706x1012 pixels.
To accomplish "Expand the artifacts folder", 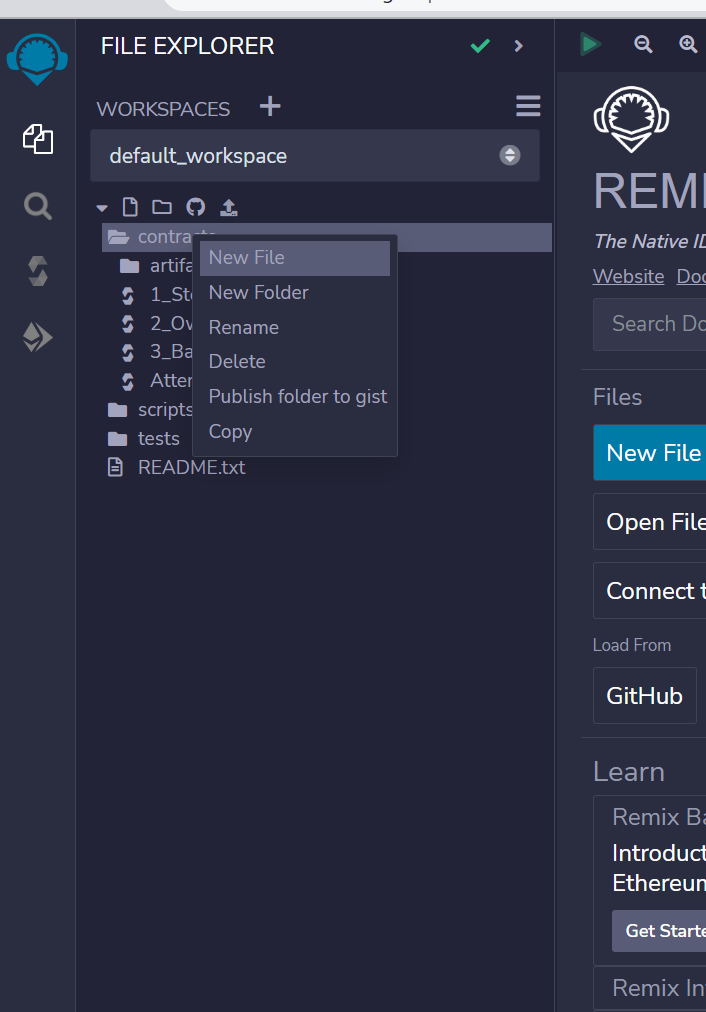I will click(x=156, y=265).
